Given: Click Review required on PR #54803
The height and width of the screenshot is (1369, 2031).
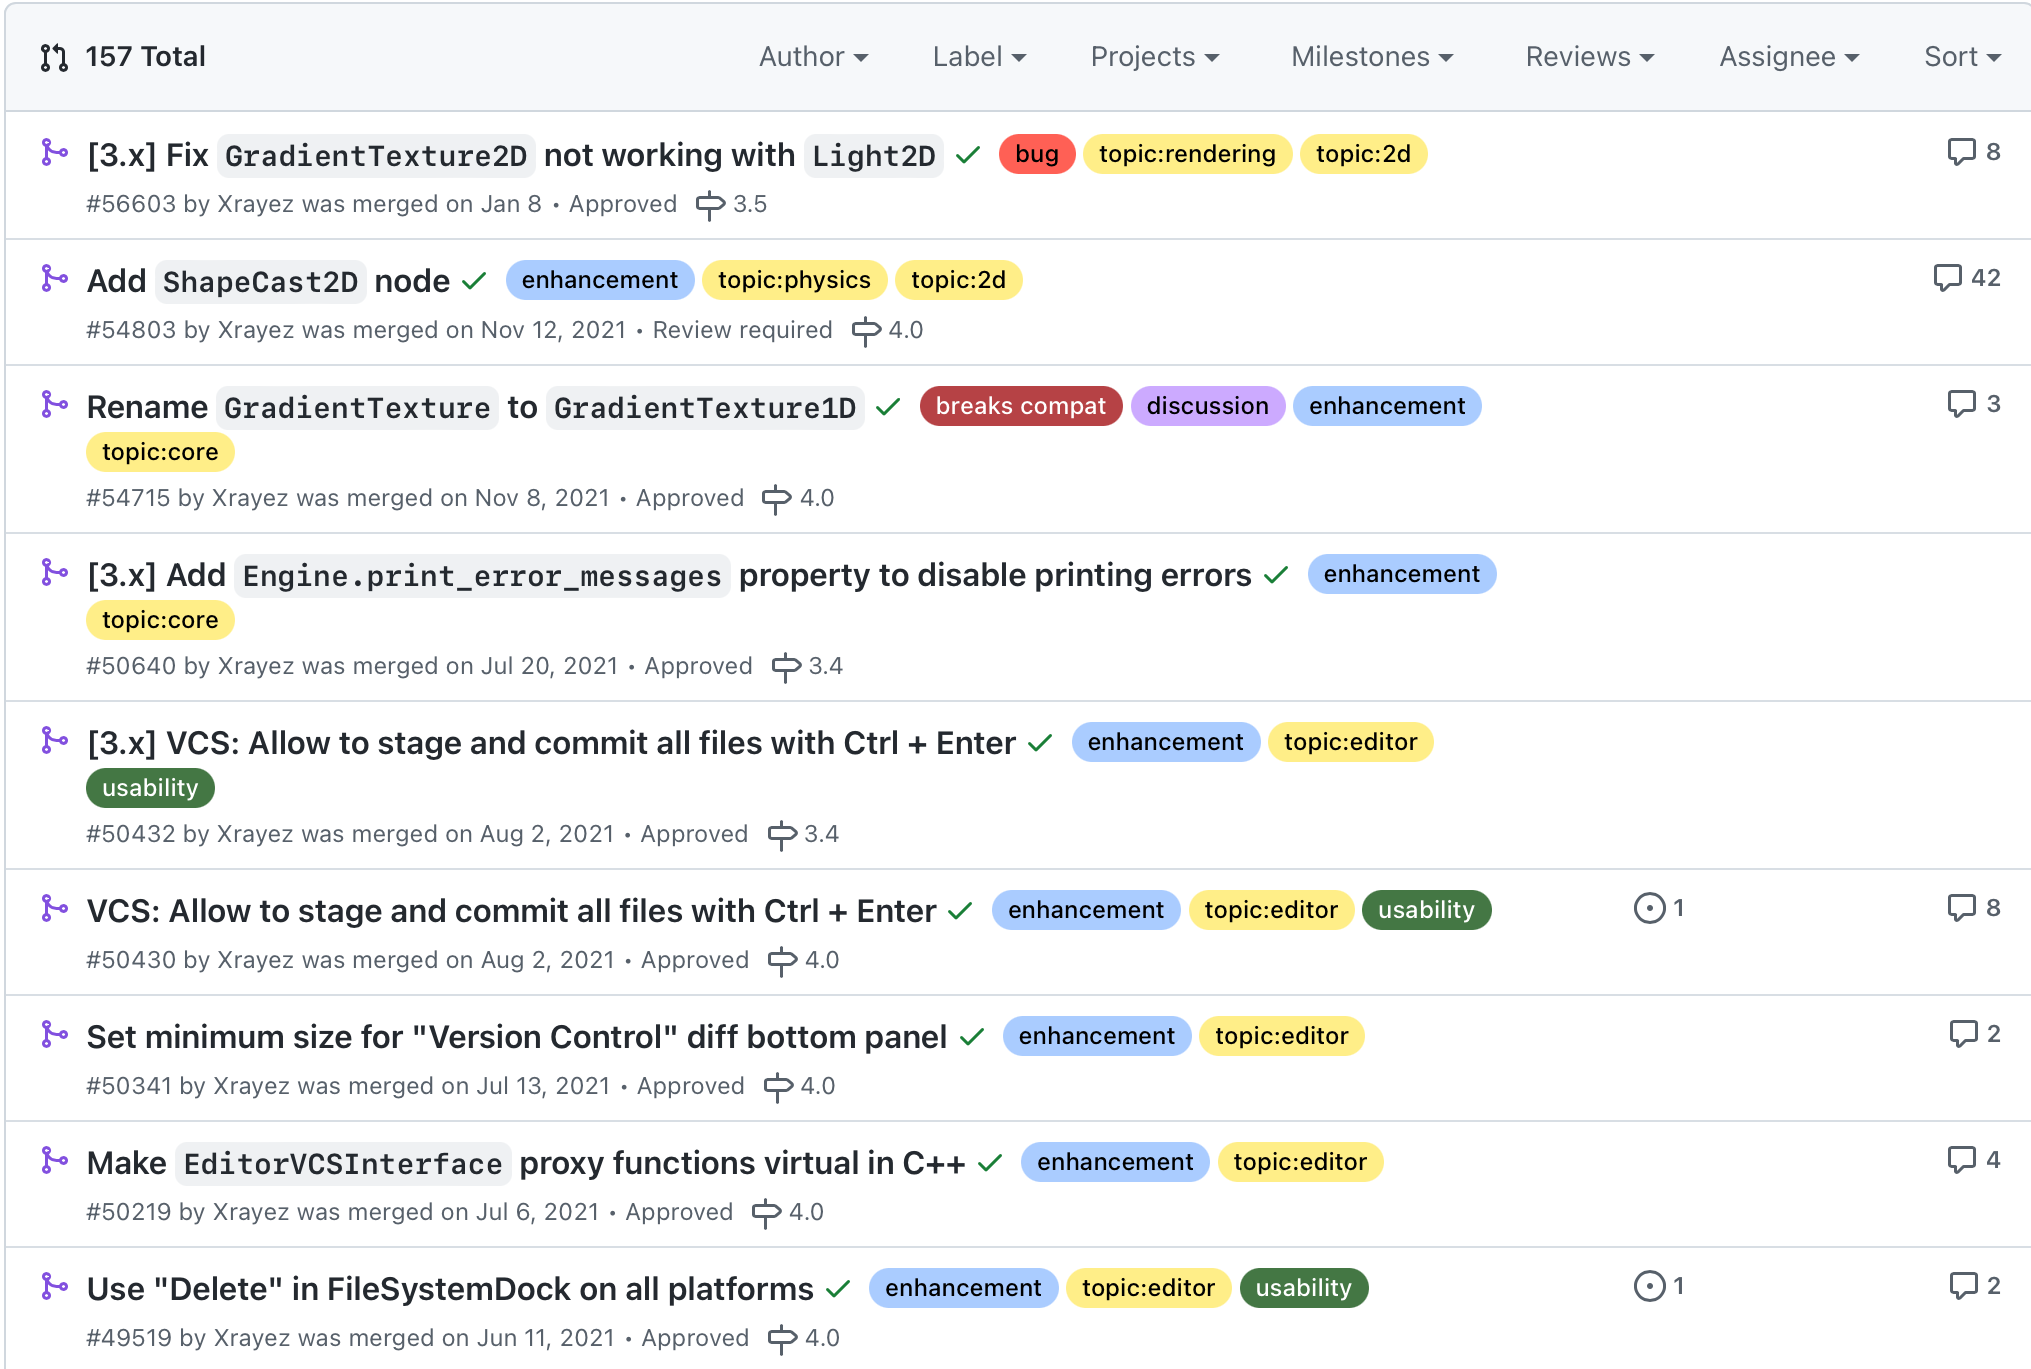Looking at the screenshot, I should [x=742, y=330].
